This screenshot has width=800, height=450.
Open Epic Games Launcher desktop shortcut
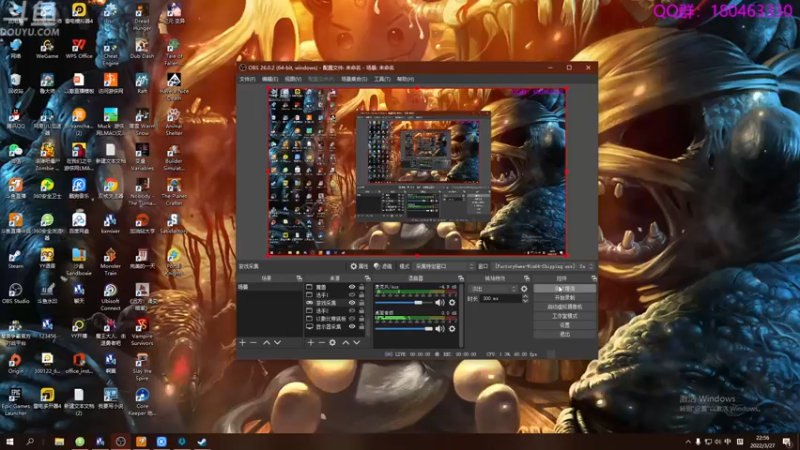tap(15, 403)
